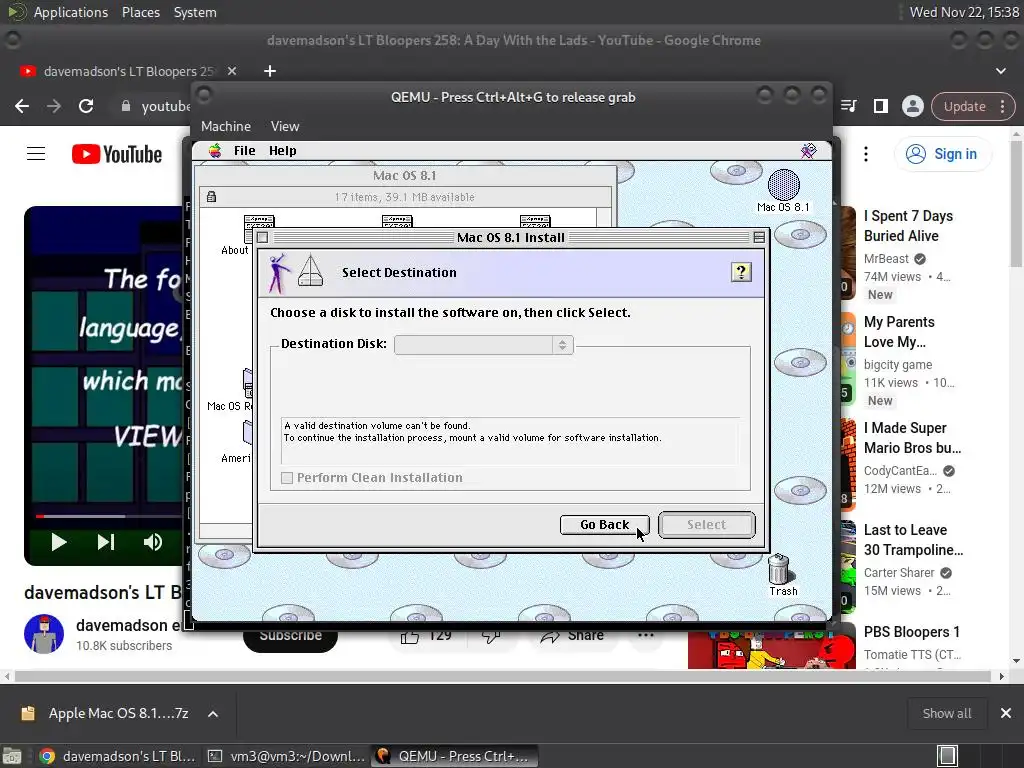The width and height of the screenshot is (1024, 768).
Task: Click the installer help question mark button
Action: [x=741, y=272]
